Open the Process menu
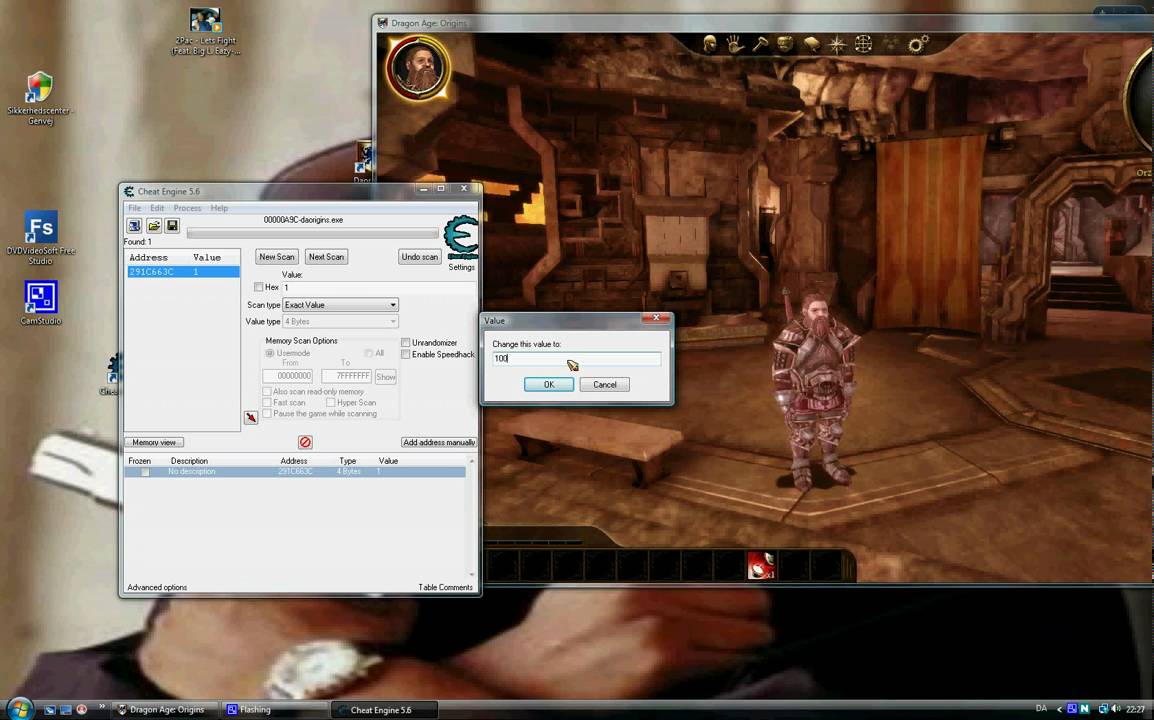 point(187,208)
